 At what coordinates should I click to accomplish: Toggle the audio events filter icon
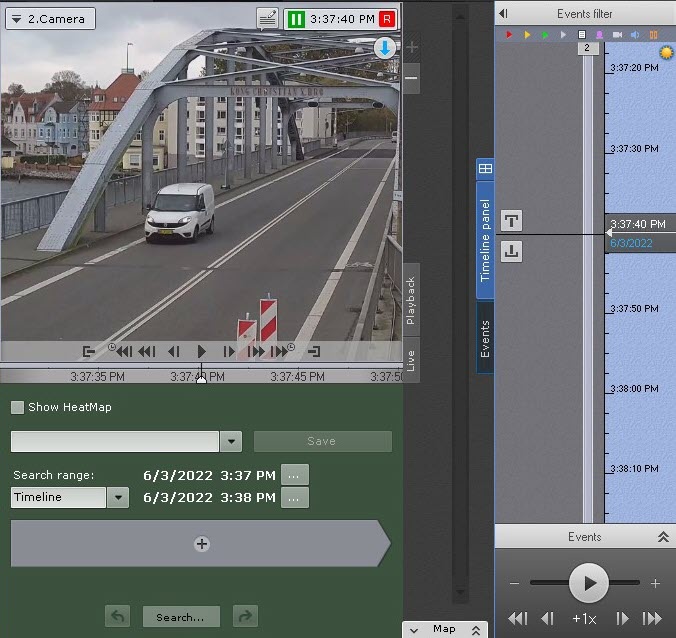coord(635,35)
